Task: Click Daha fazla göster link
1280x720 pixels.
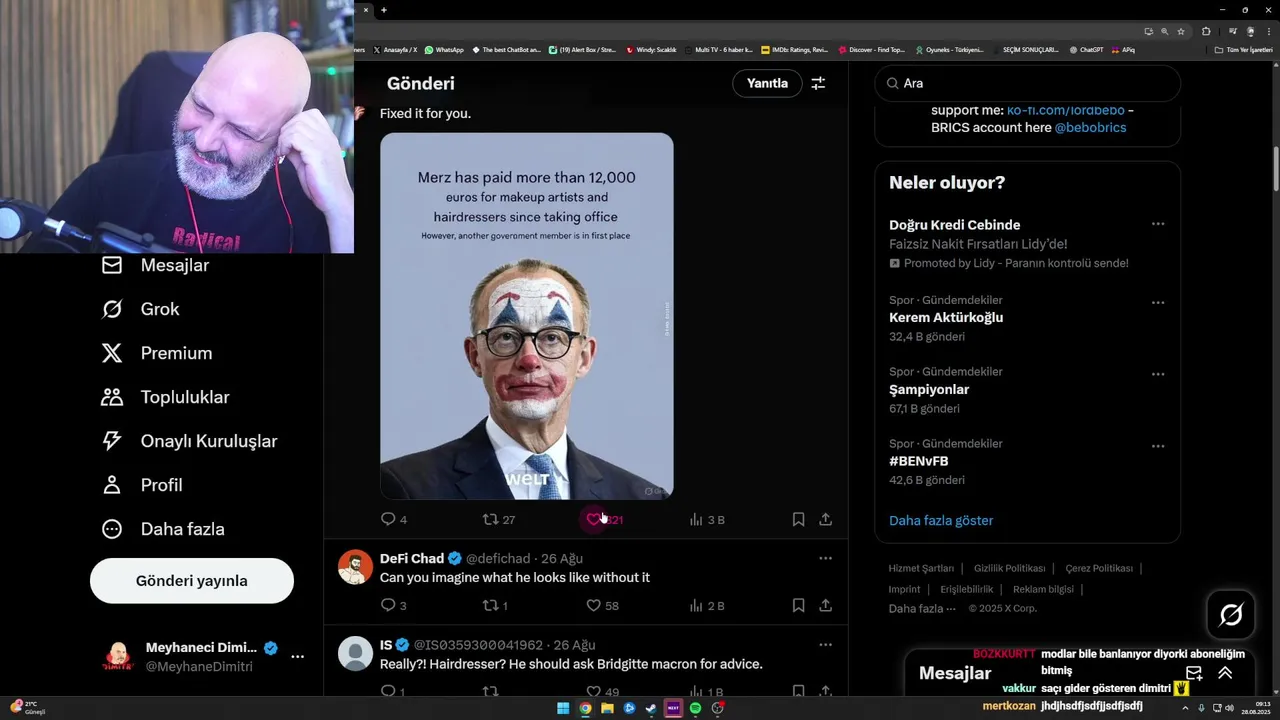Action: pos(941,520)
